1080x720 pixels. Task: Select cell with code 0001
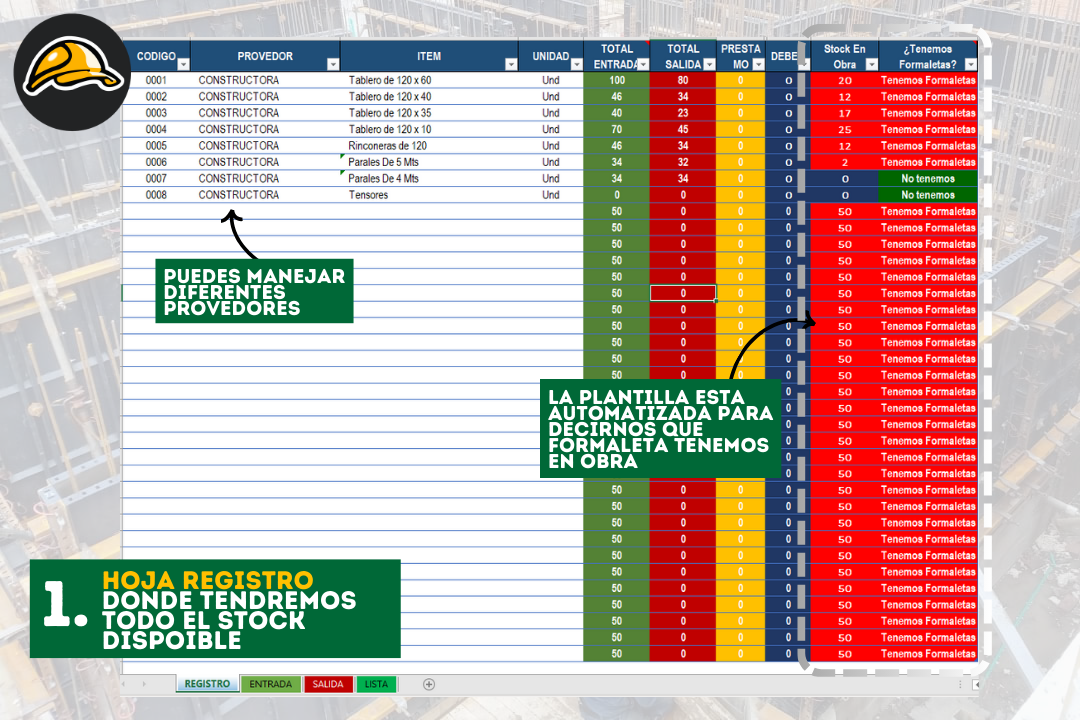point(156,80)
